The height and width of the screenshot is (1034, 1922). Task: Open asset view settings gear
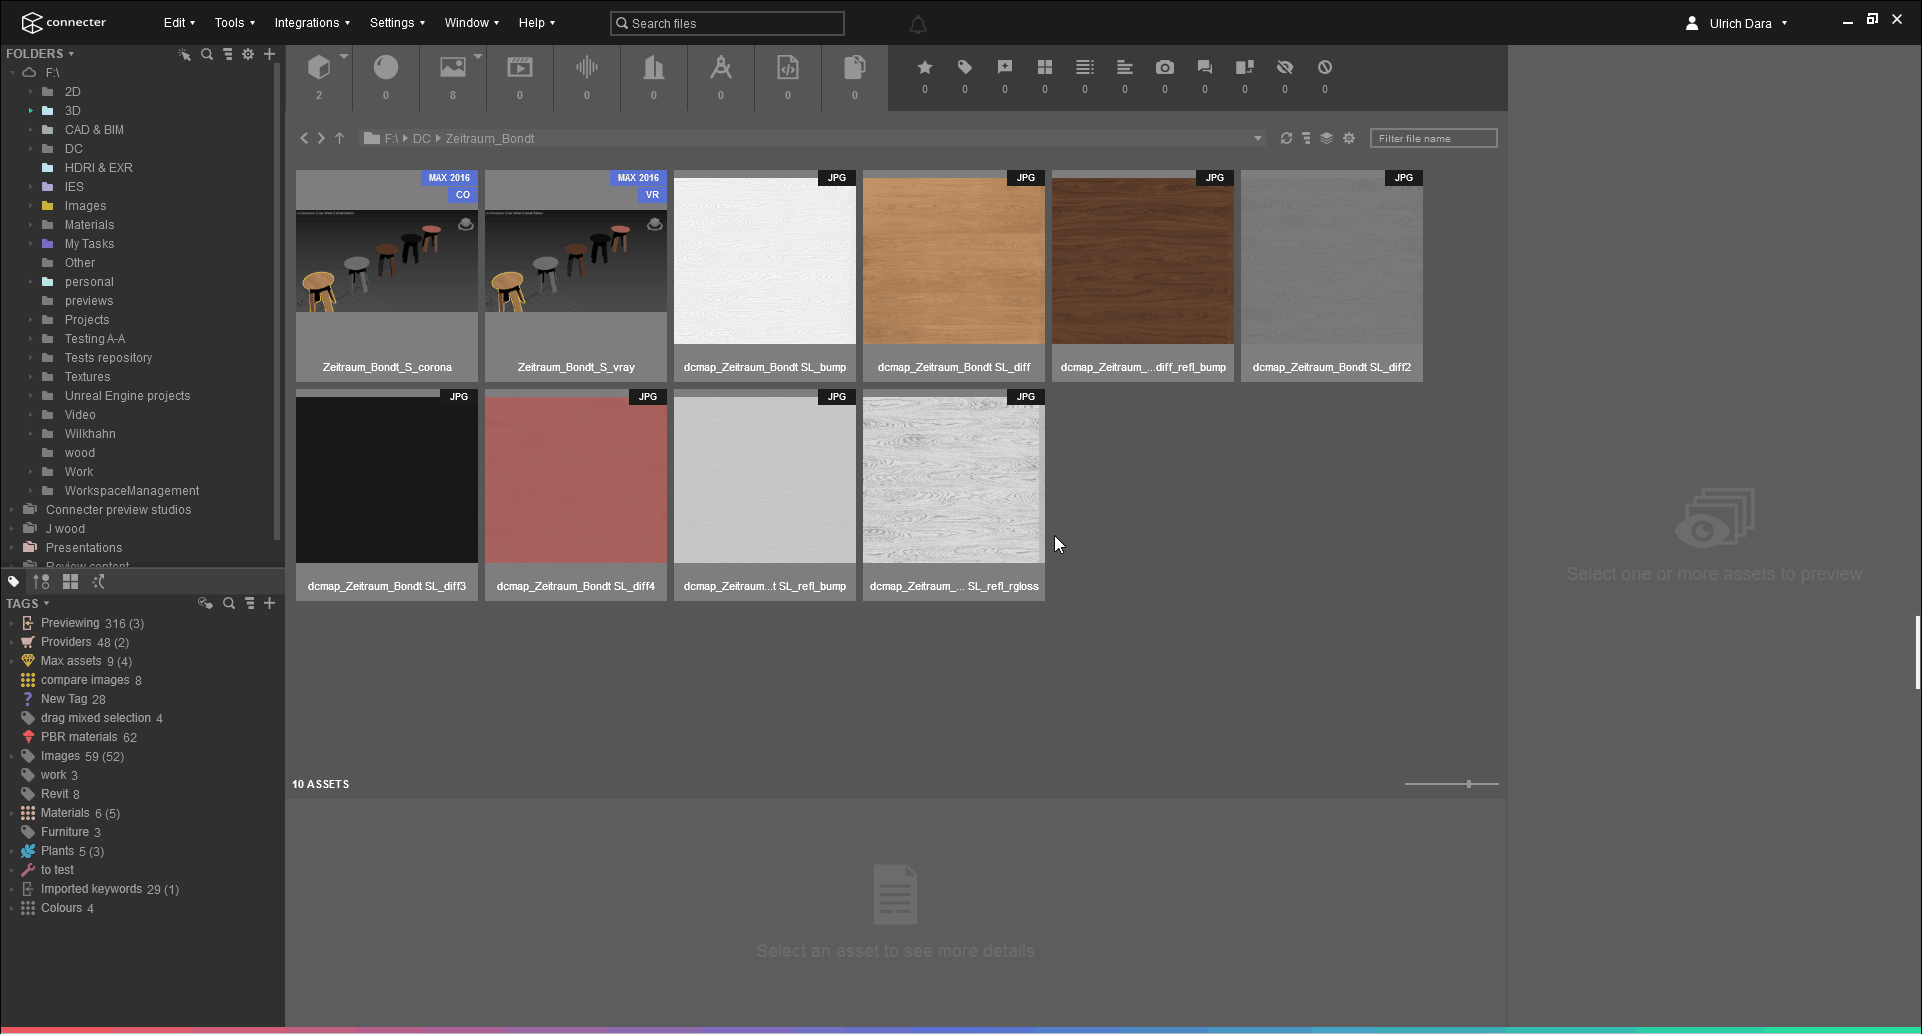point(1349,138)
